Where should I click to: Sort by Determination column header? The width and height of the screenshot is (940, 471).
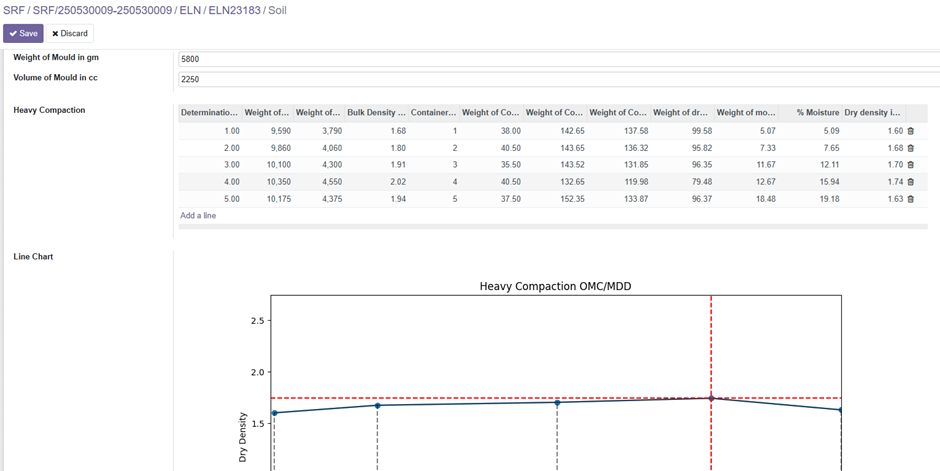click(210, 113)
